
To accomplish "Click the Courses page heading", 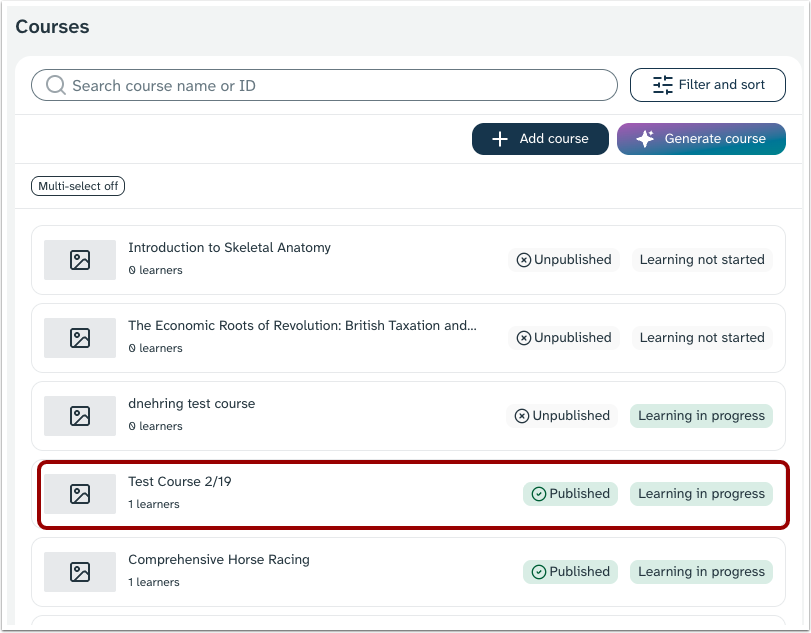I will click(52, 27).
